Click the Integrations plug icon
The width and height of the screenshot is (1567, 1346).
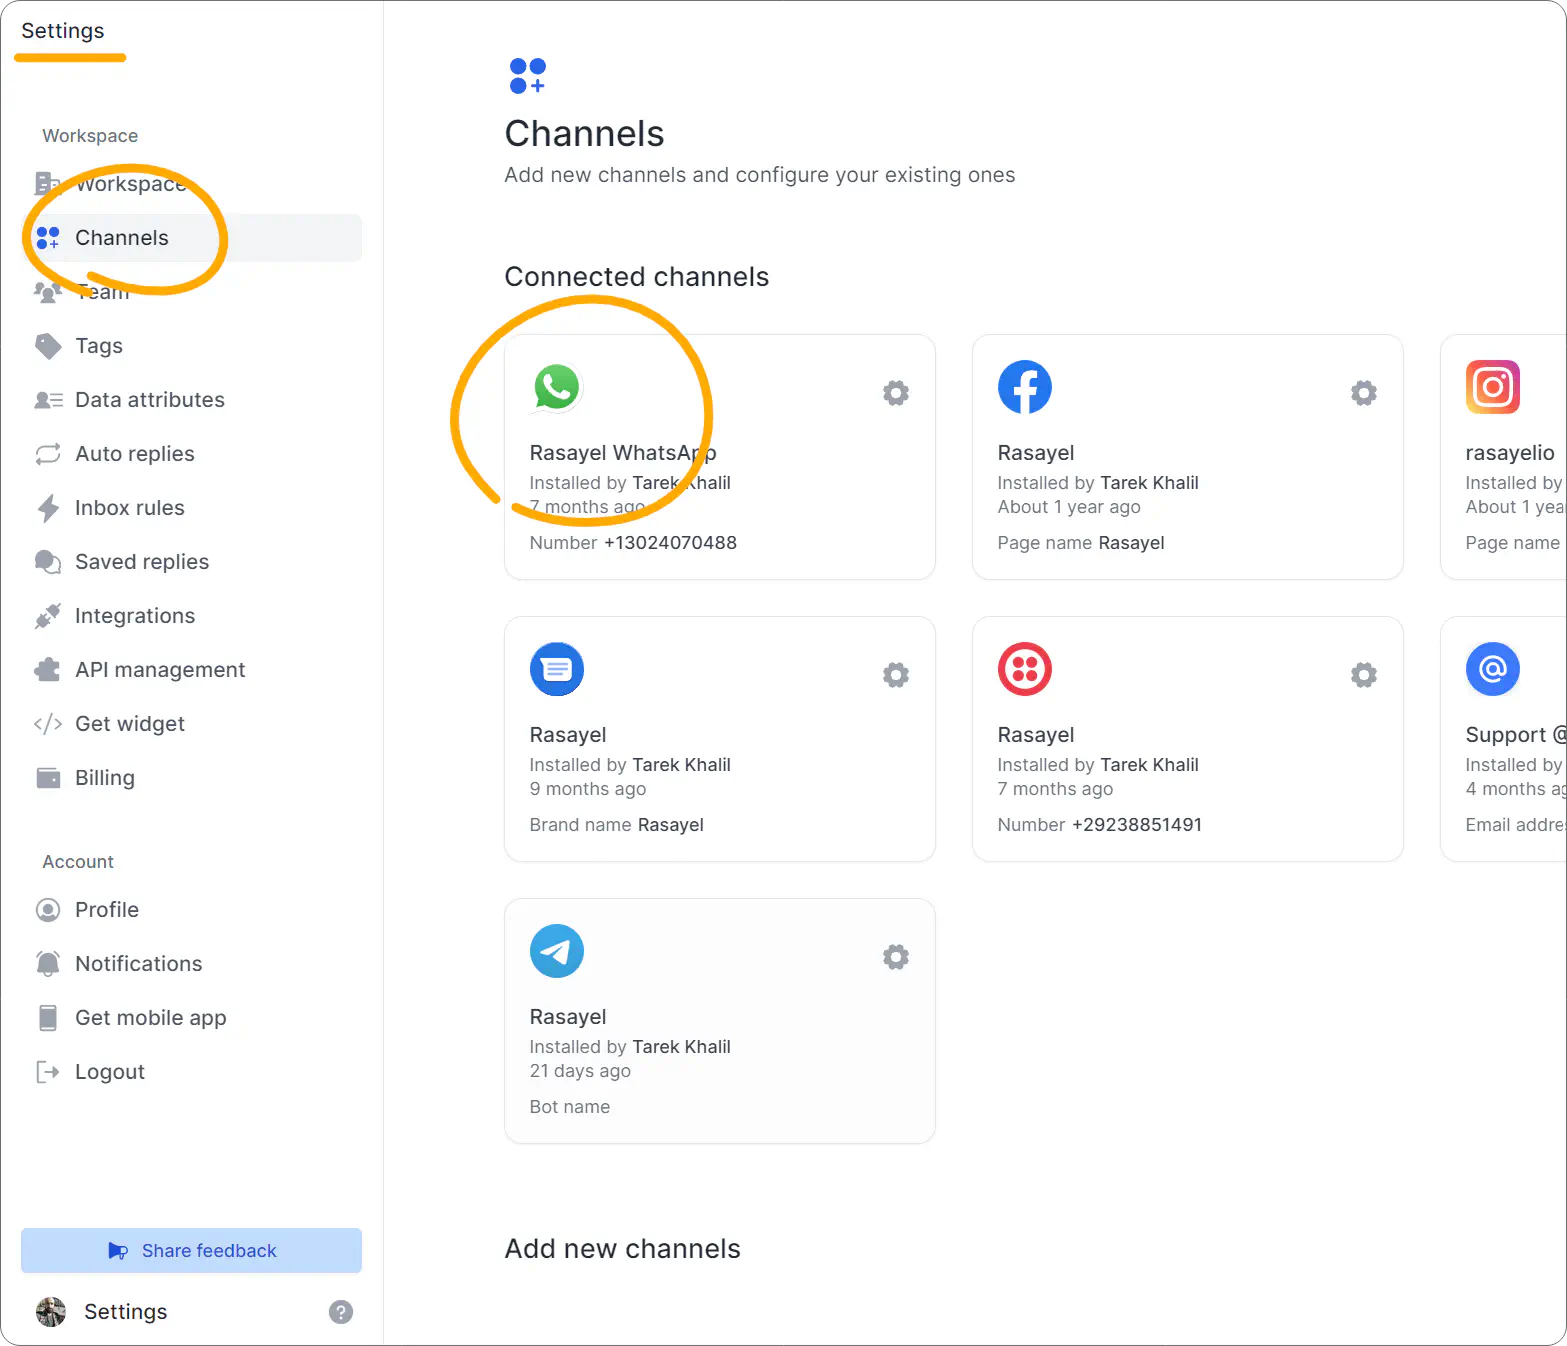click(x=48, y=616)
